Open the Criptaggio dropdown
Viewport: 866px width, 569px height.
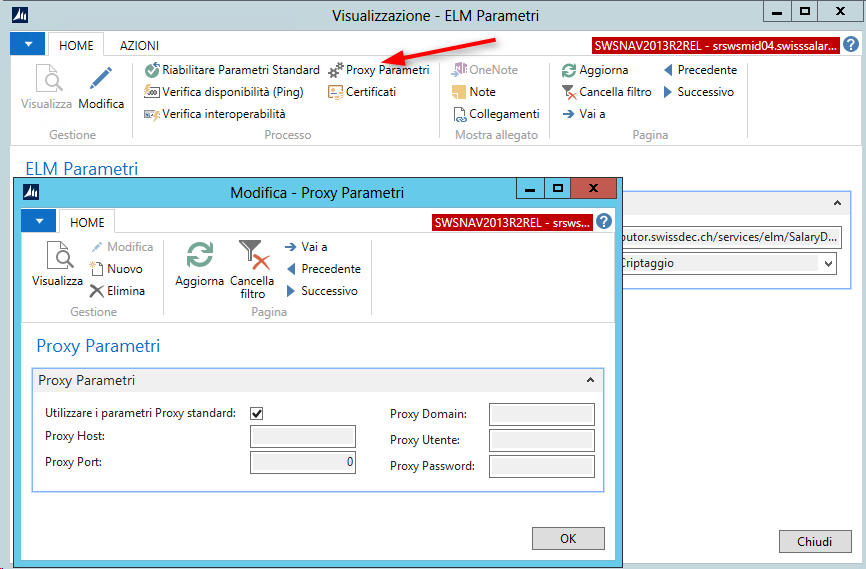click(x=828, y=263)
